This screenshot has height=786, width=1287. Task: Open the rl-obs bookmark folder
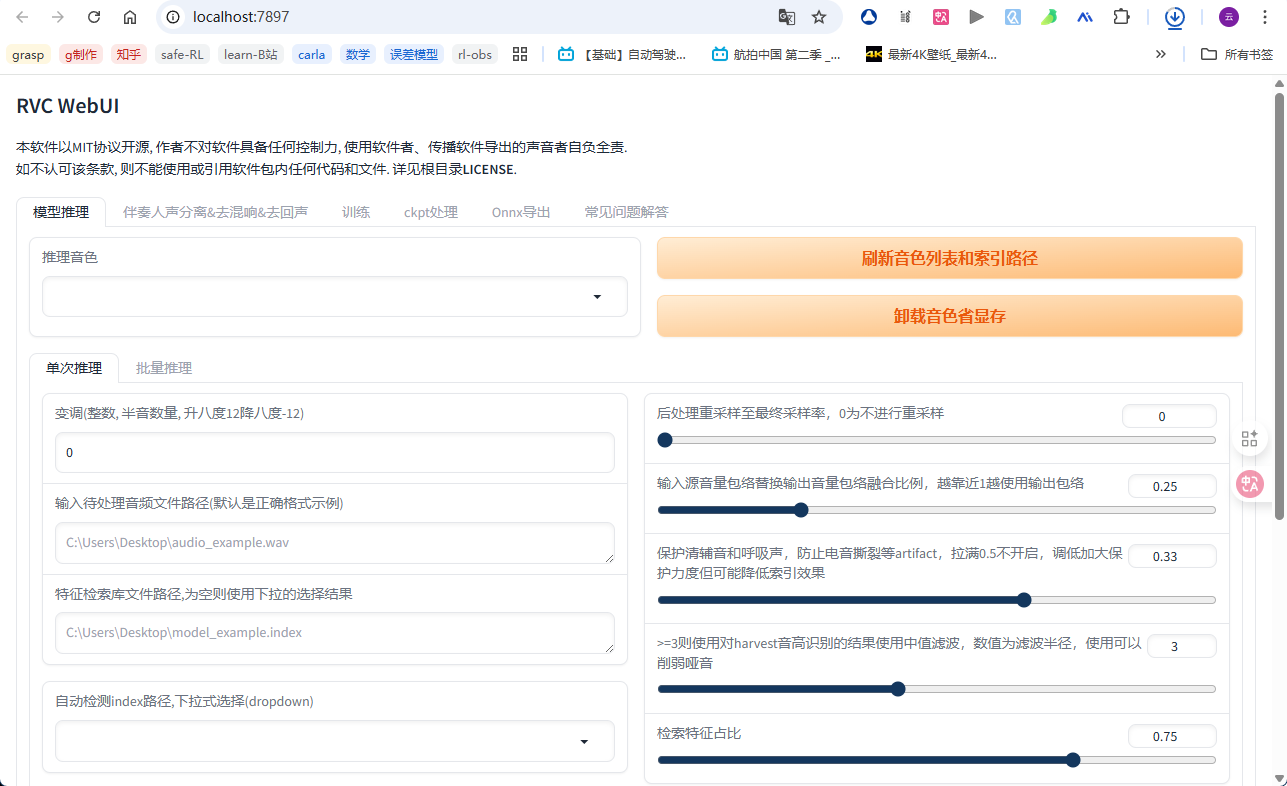[475, 54]
